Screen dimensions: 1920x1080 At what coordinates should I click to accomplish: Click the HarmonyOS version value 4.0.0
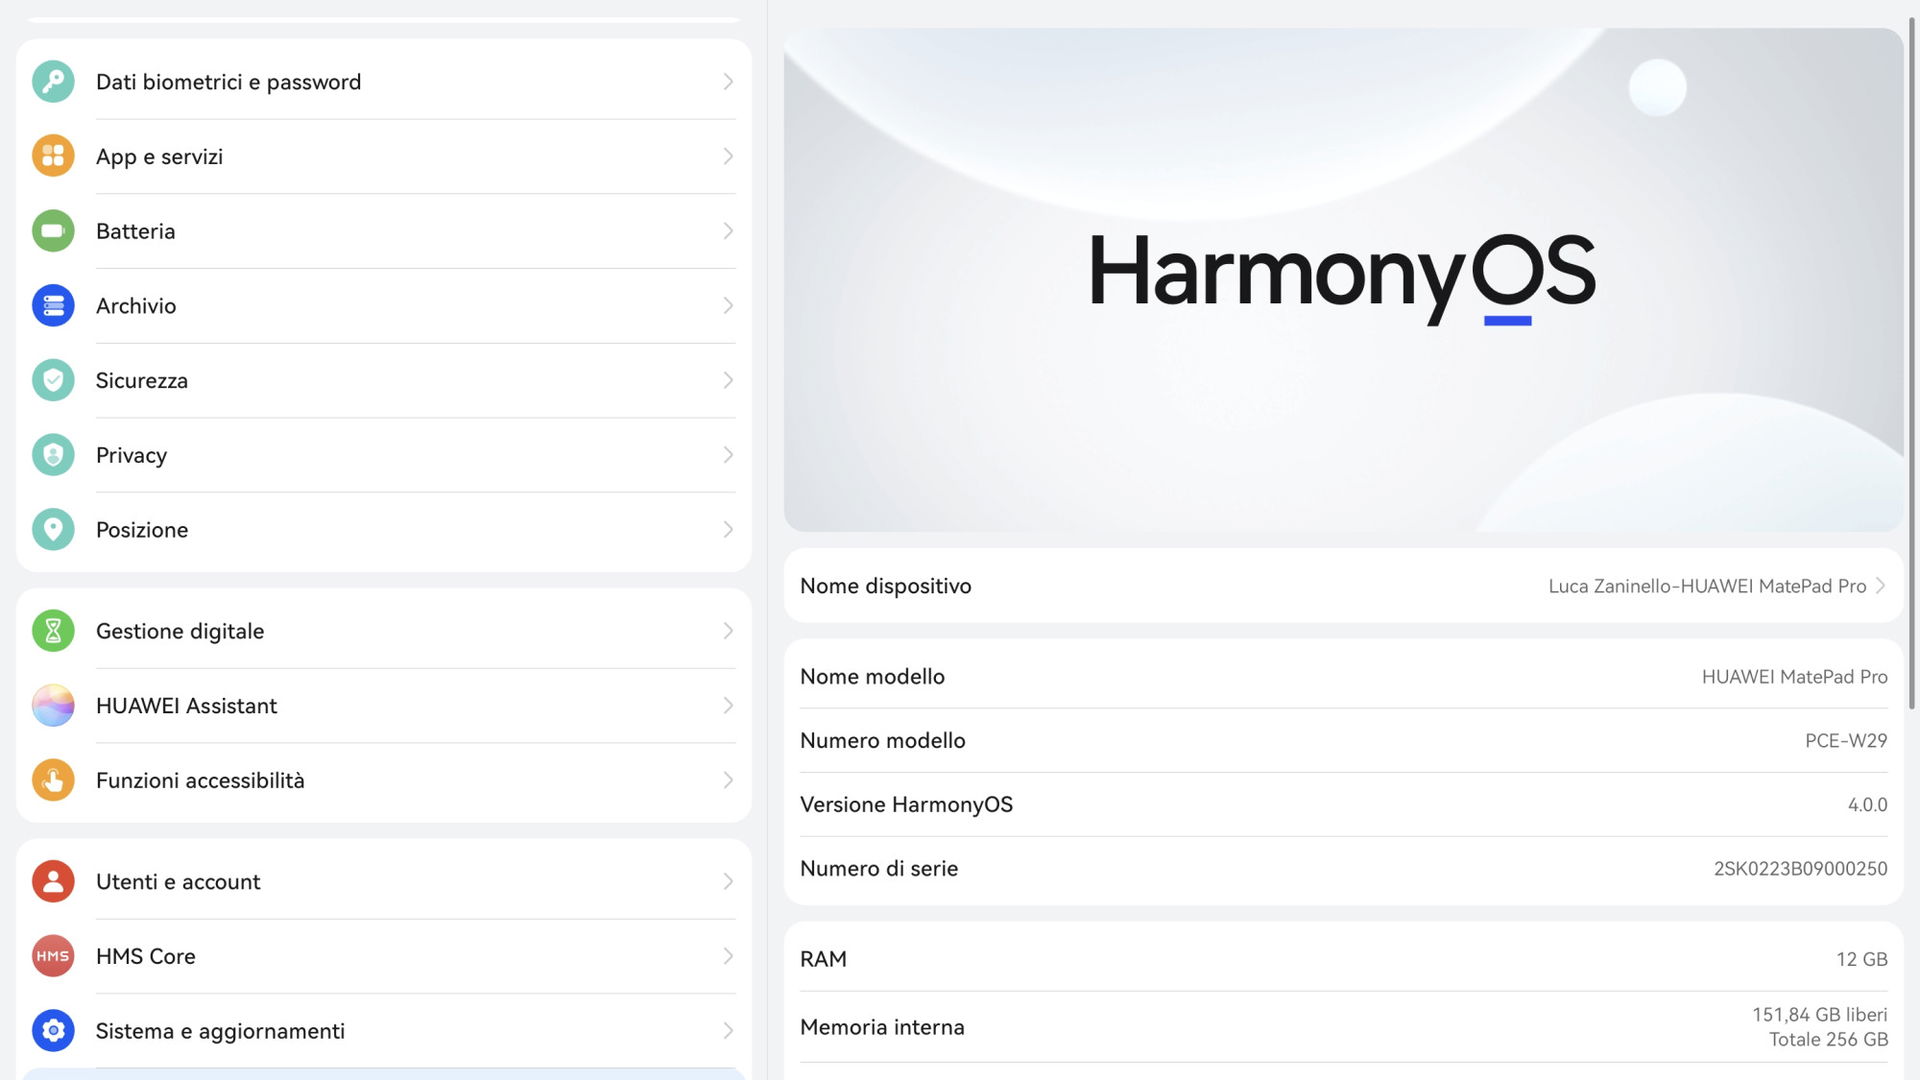pos(1867,805)
